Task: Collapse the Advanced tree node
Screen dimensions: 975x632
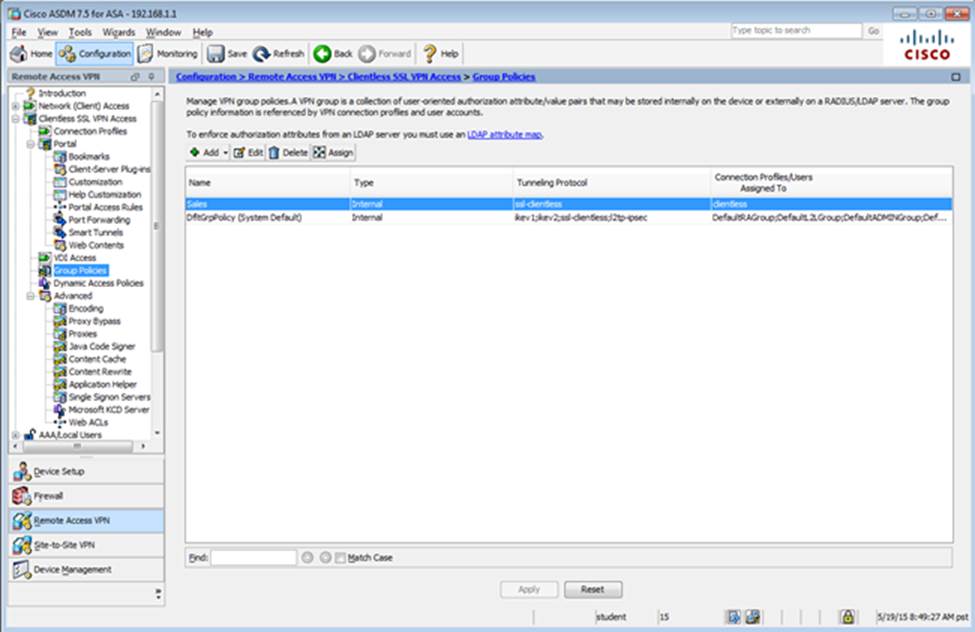Action: (x=29, y=296)
